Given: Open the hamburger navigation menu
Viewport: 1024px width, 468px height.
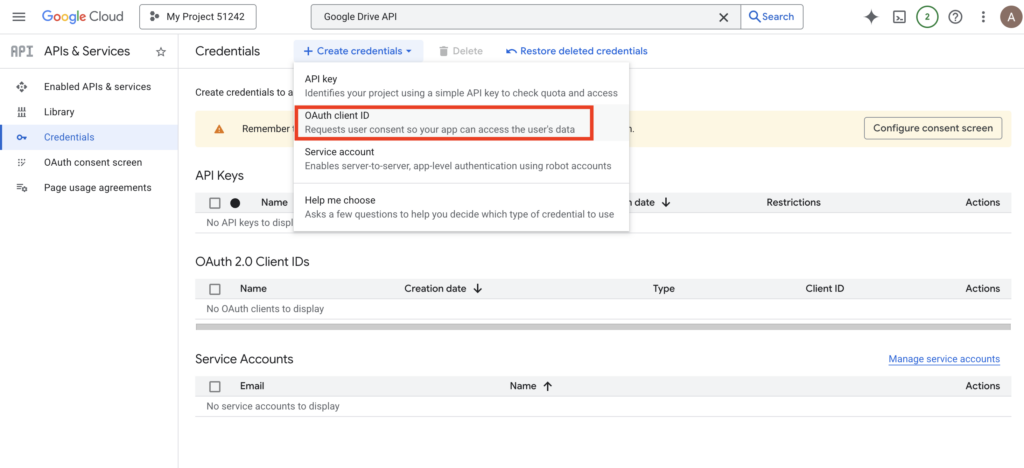Looking at the screenshot, I should [x=19, y=17].
